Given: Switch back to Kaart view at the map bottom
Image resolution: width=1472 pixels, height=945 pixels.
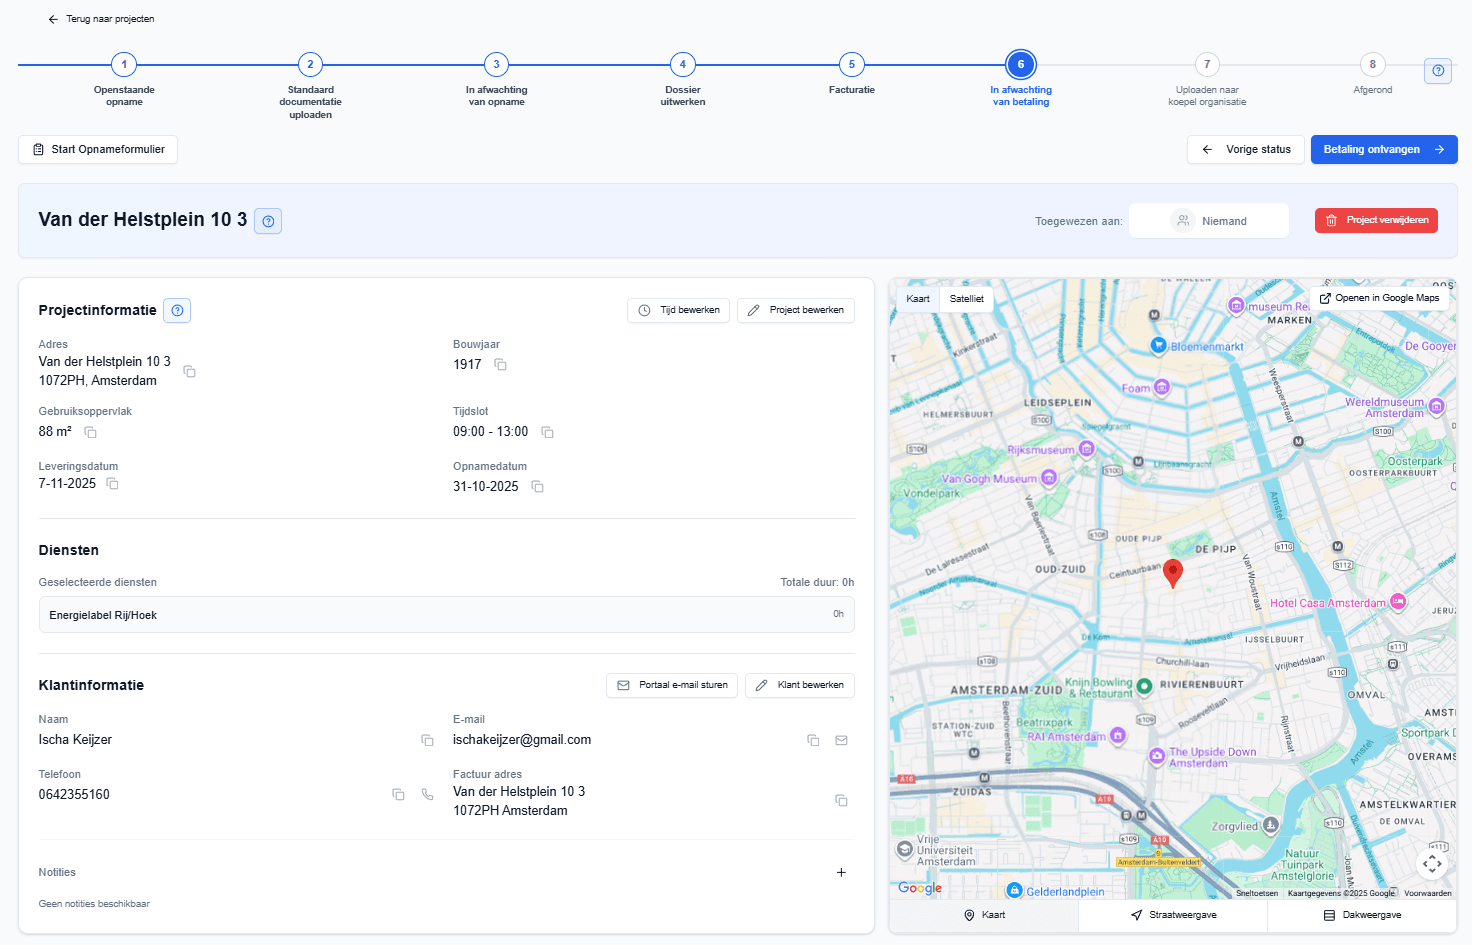Looking at the screenshot, I should [986, 915].
